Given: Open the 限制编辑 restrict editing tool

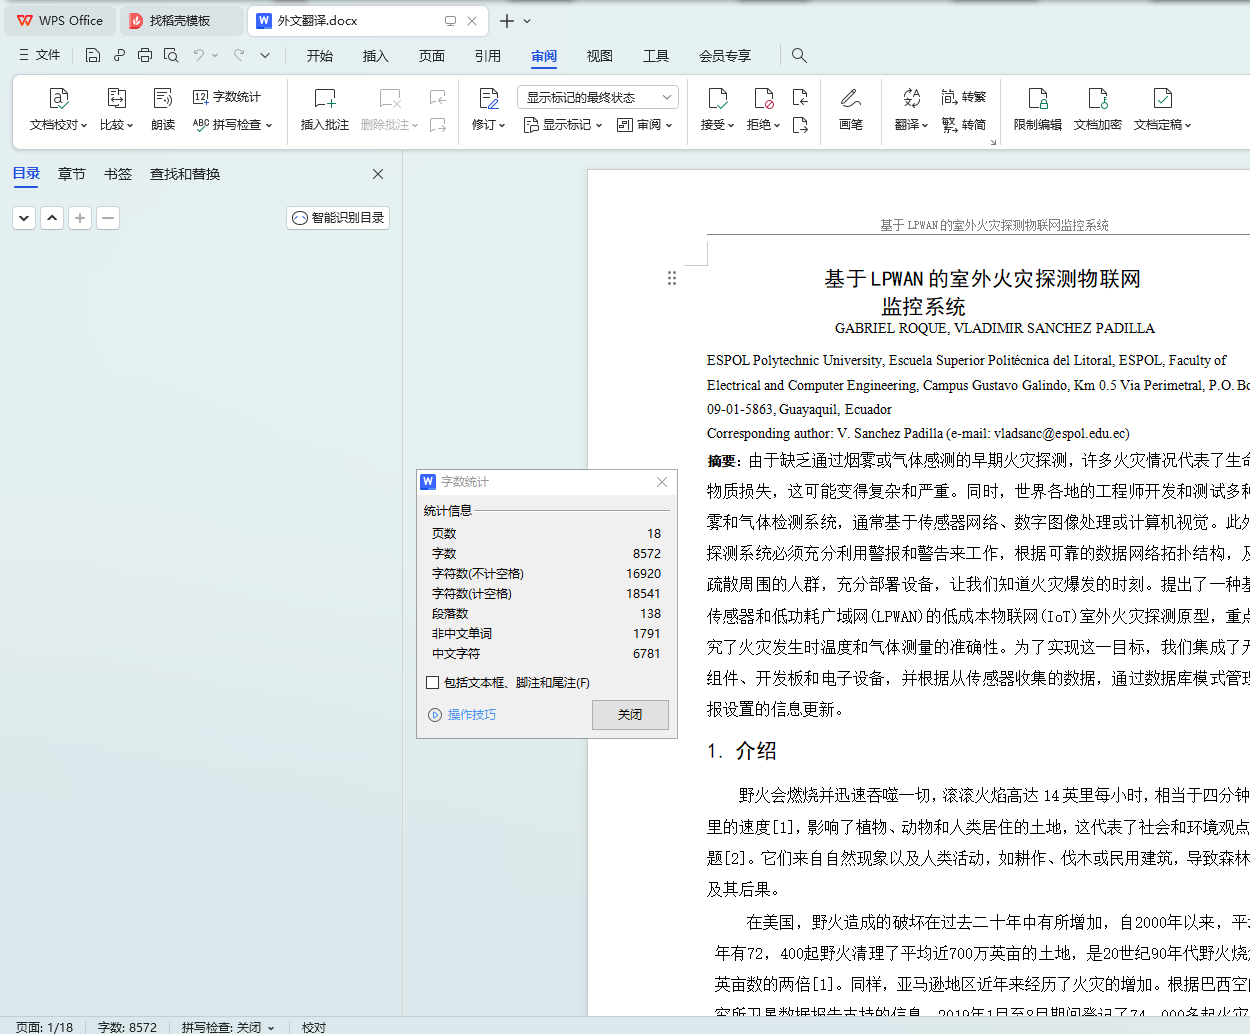Looking at the screenshot, I should pos(1037,99).
